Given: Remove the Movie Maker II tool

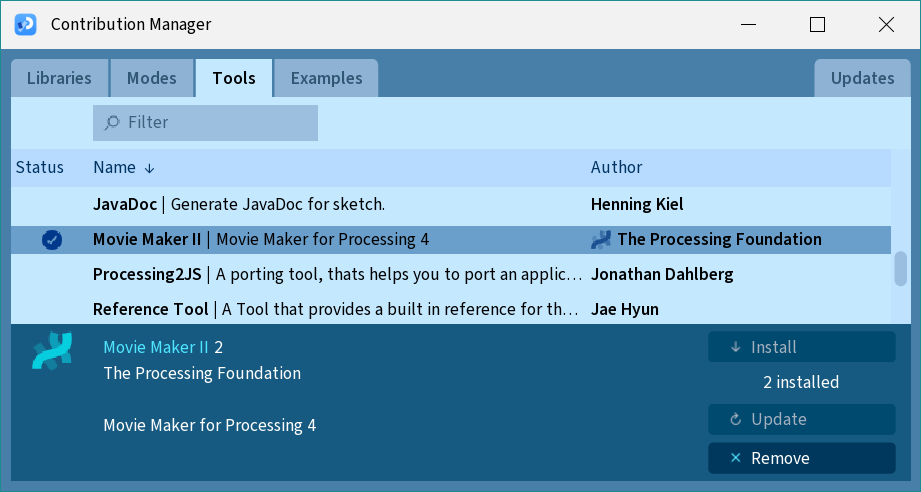Looking at the screenshot, I should coord(802,458).
